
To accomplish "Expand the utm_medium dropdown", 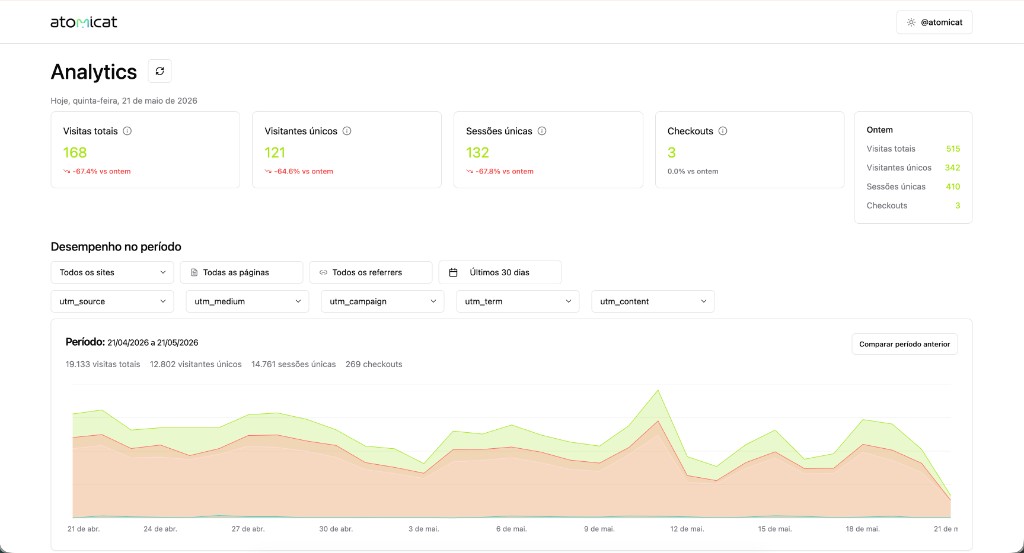I will coord(248,301).
